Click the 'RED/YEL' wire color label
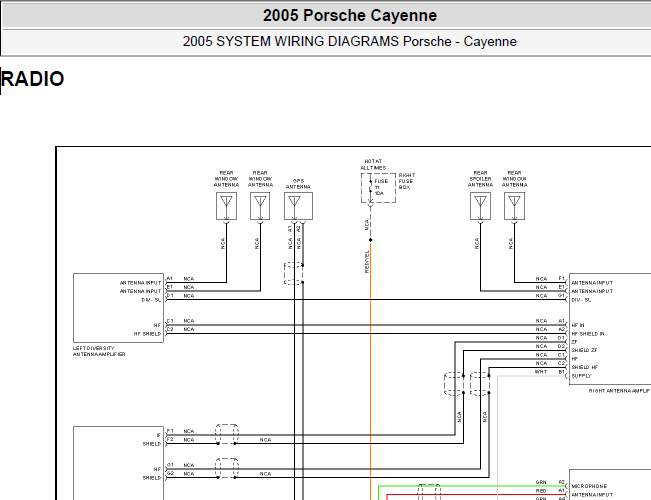 [x=367, y=262]
